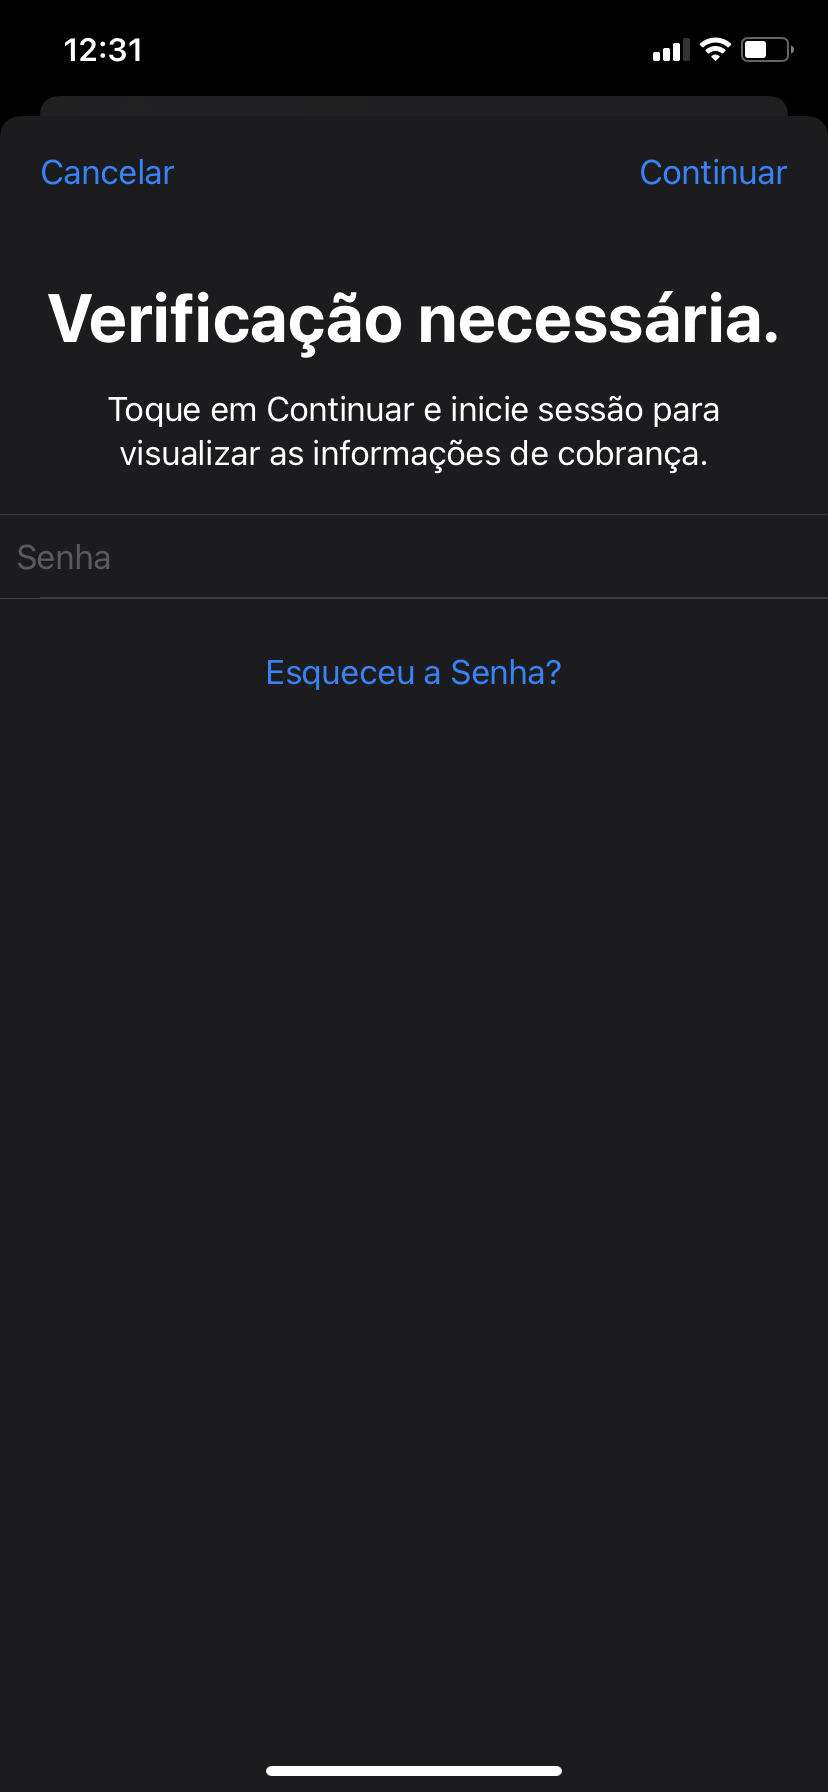Open the Esqueceu a Senha? link
Screen dimensions: 828x1792
coord(413,673)
